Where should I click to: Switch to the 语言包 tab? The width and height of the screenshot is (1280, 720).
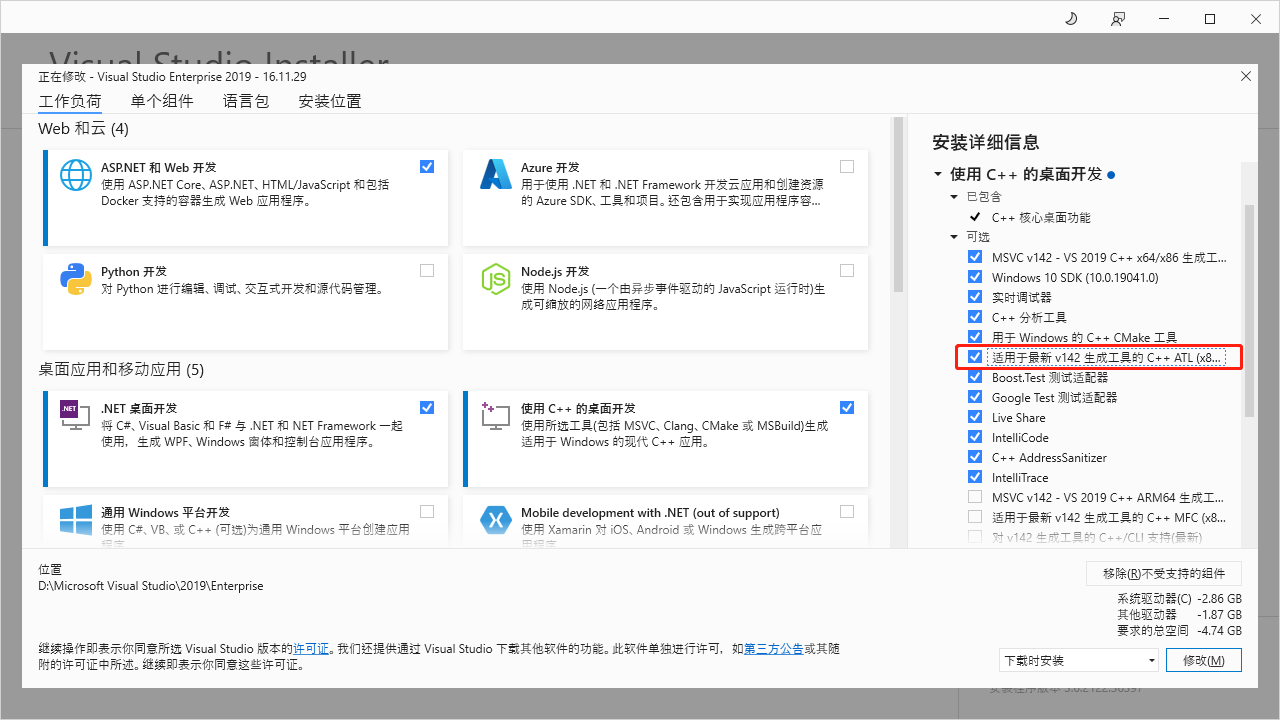click(x=245, y=101)
